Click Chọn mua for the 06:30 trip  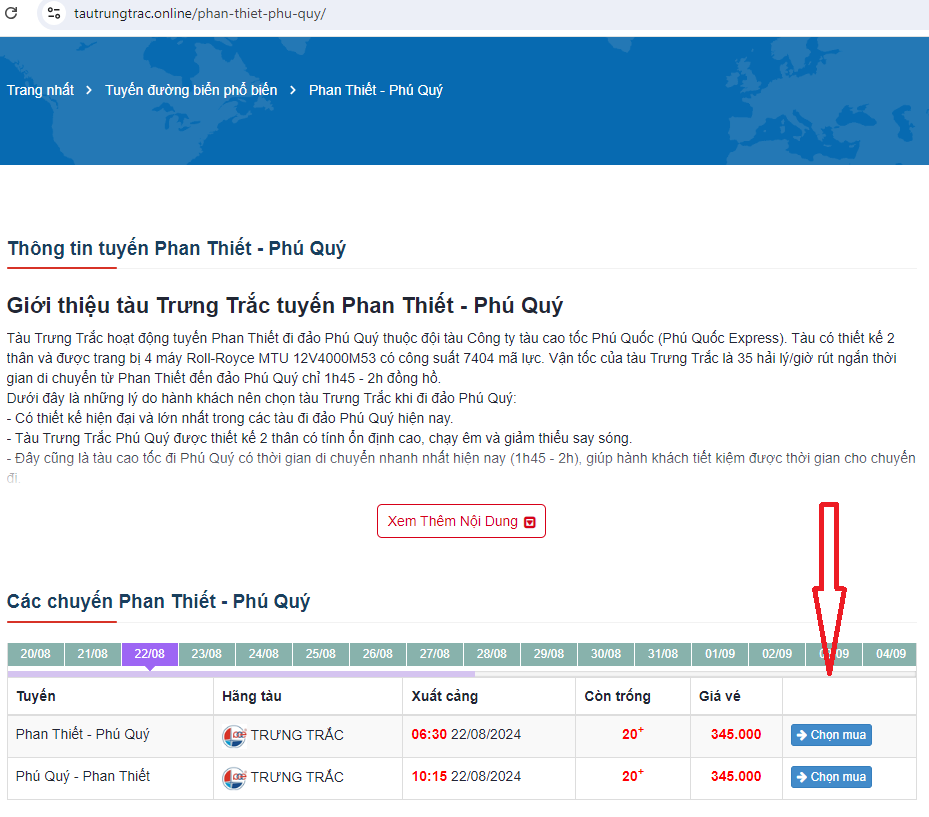pyautogui.click(x=831, y=735)
